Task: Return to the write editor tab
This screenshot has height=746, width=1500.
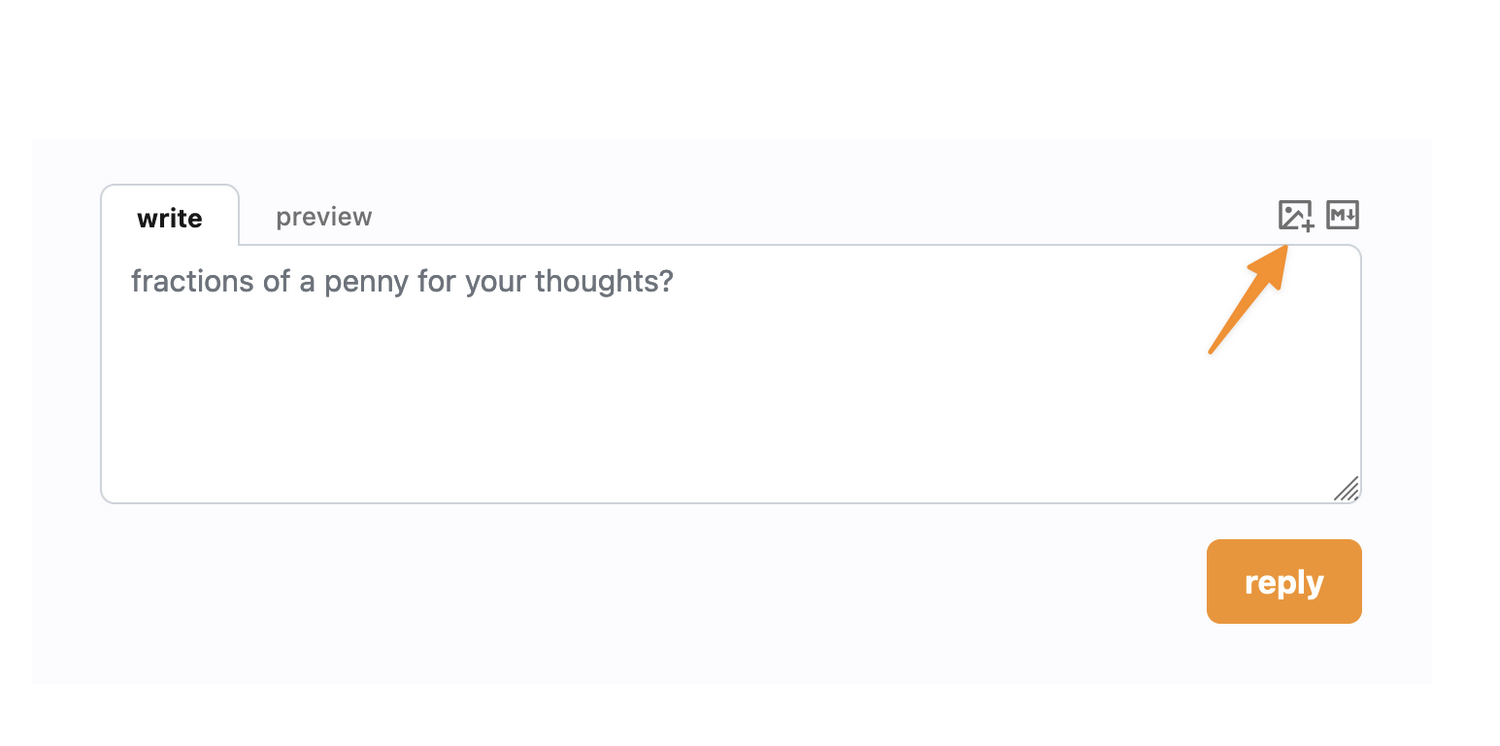Action: 170,218
